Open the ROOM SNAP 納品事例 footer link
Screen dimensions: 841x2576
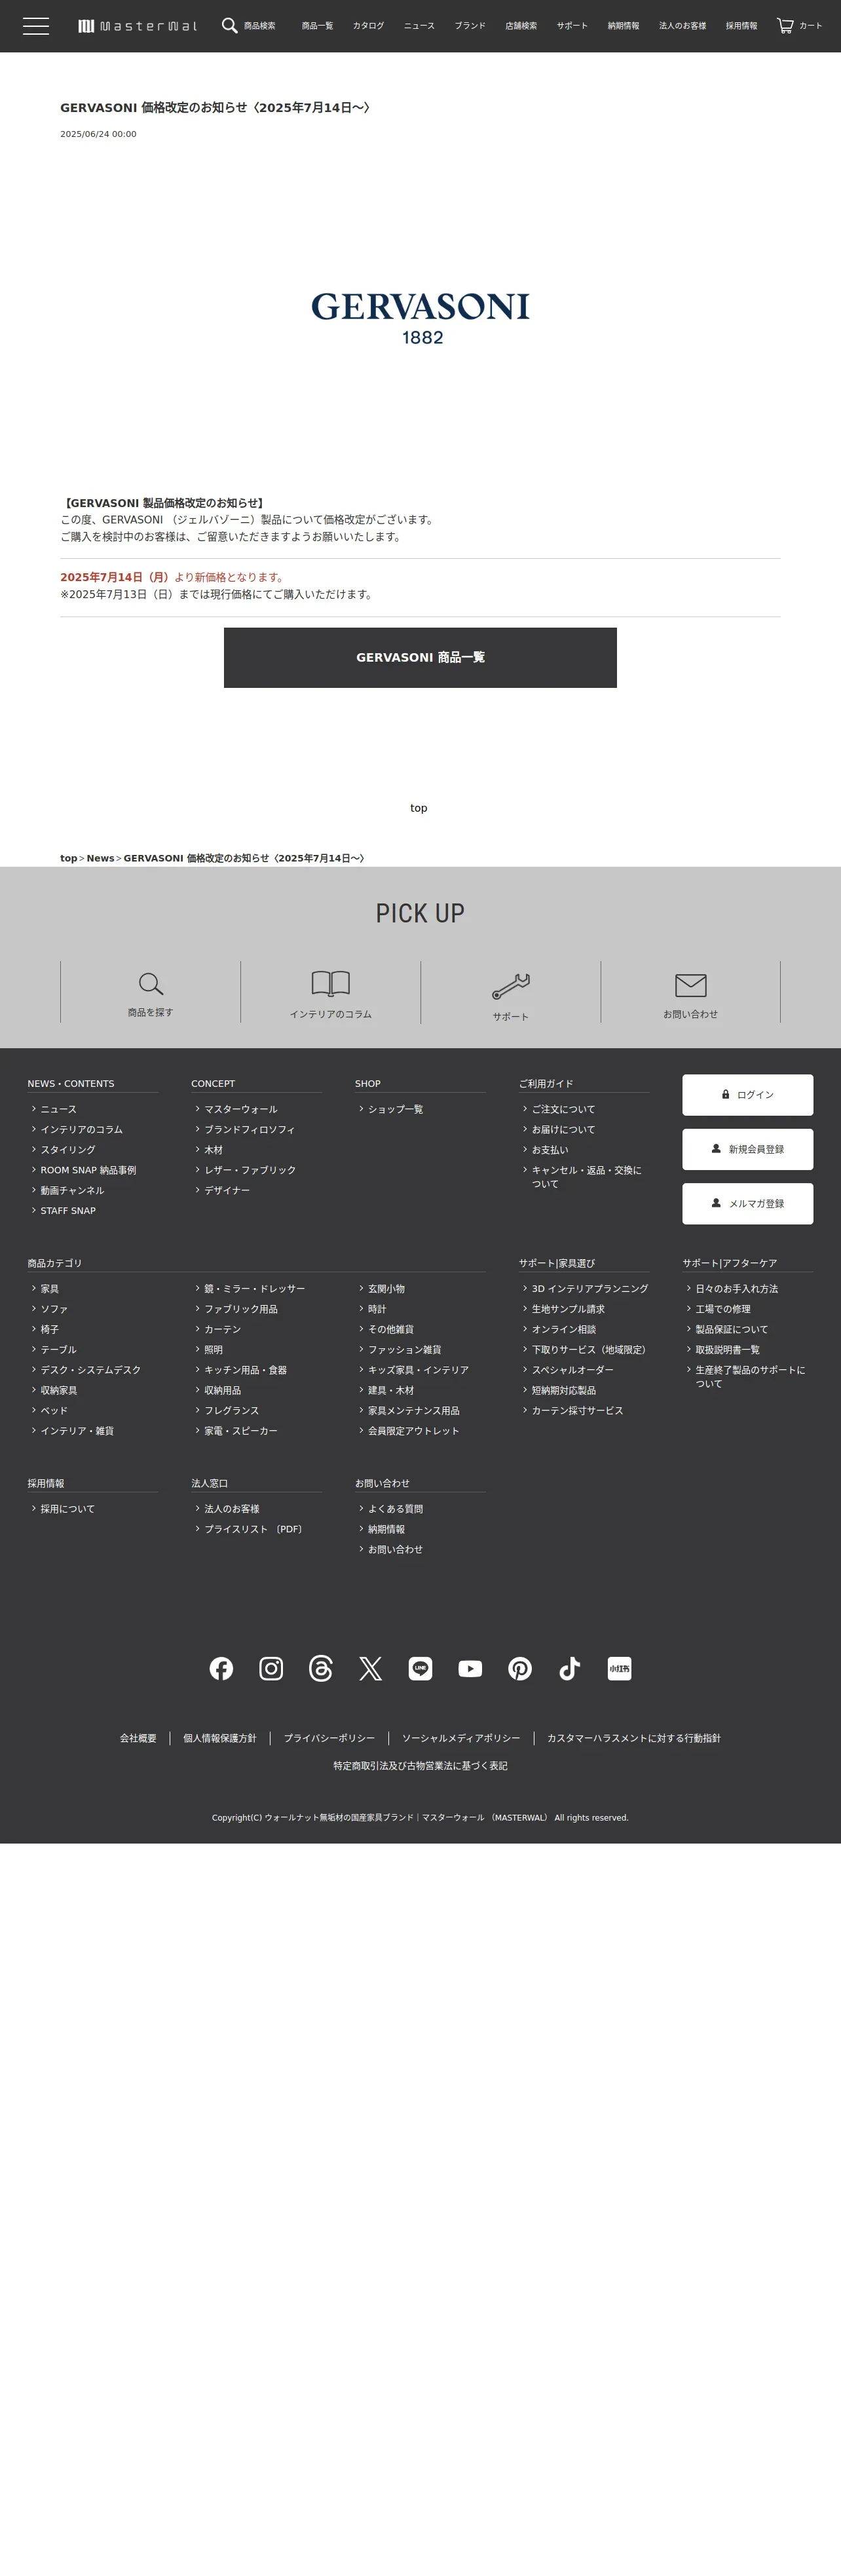pyautogui.click(x=88, y=1170)
